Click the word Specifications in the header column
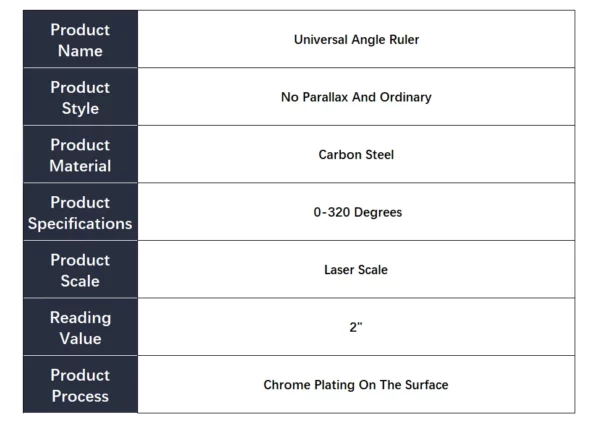 (80, 223)
